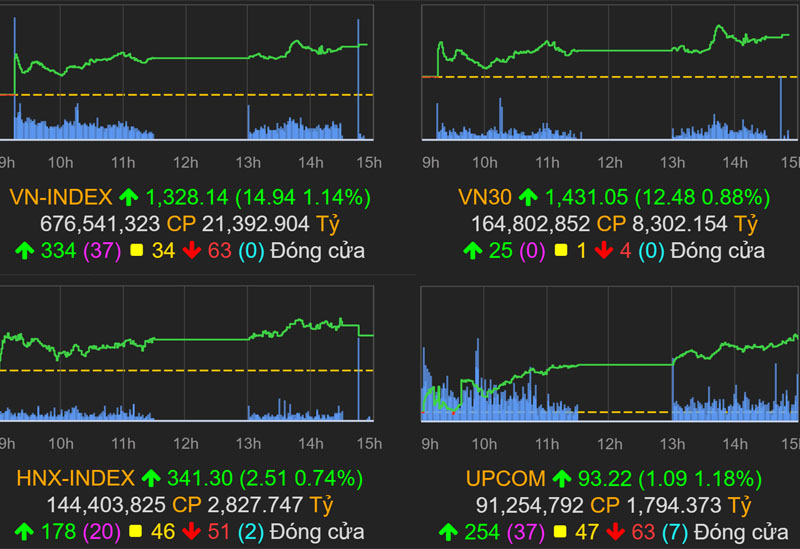Viewport: 800px width, 549px height.
Task: Click the red decliners arrow beside 51
Action: point(191,531)
